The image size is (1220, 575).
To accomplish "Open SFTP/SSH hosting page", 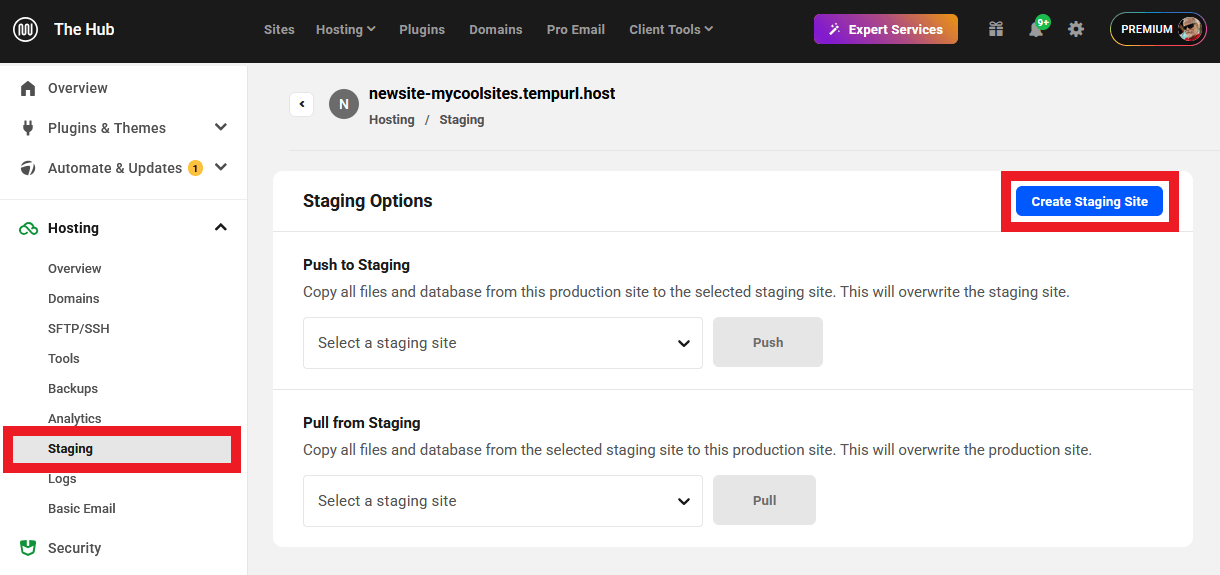I will tap(78, 328).
